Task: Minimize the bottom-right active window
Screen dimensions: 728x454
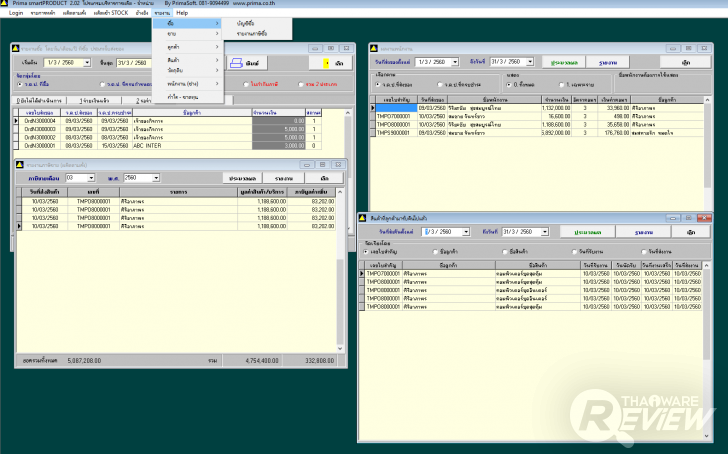Action: [672, 218]
